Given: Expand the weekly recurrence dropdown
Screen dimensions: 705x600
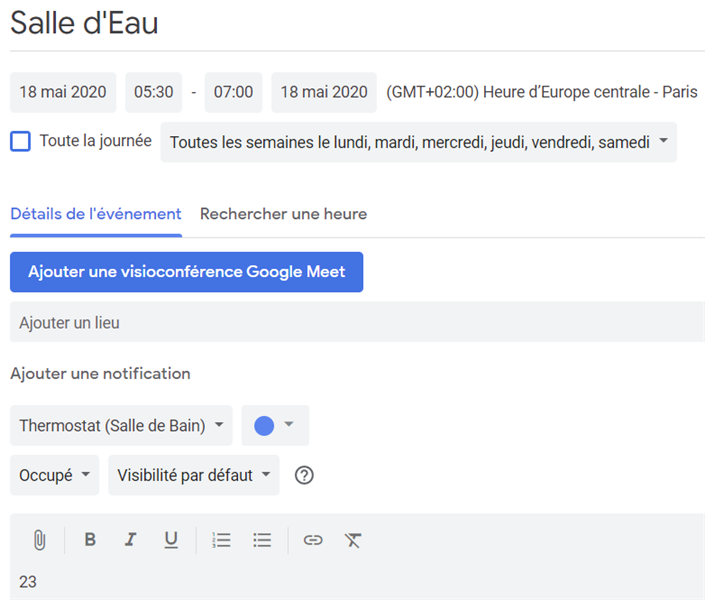Looking at the screenshot, I should (x=418, y=142).
